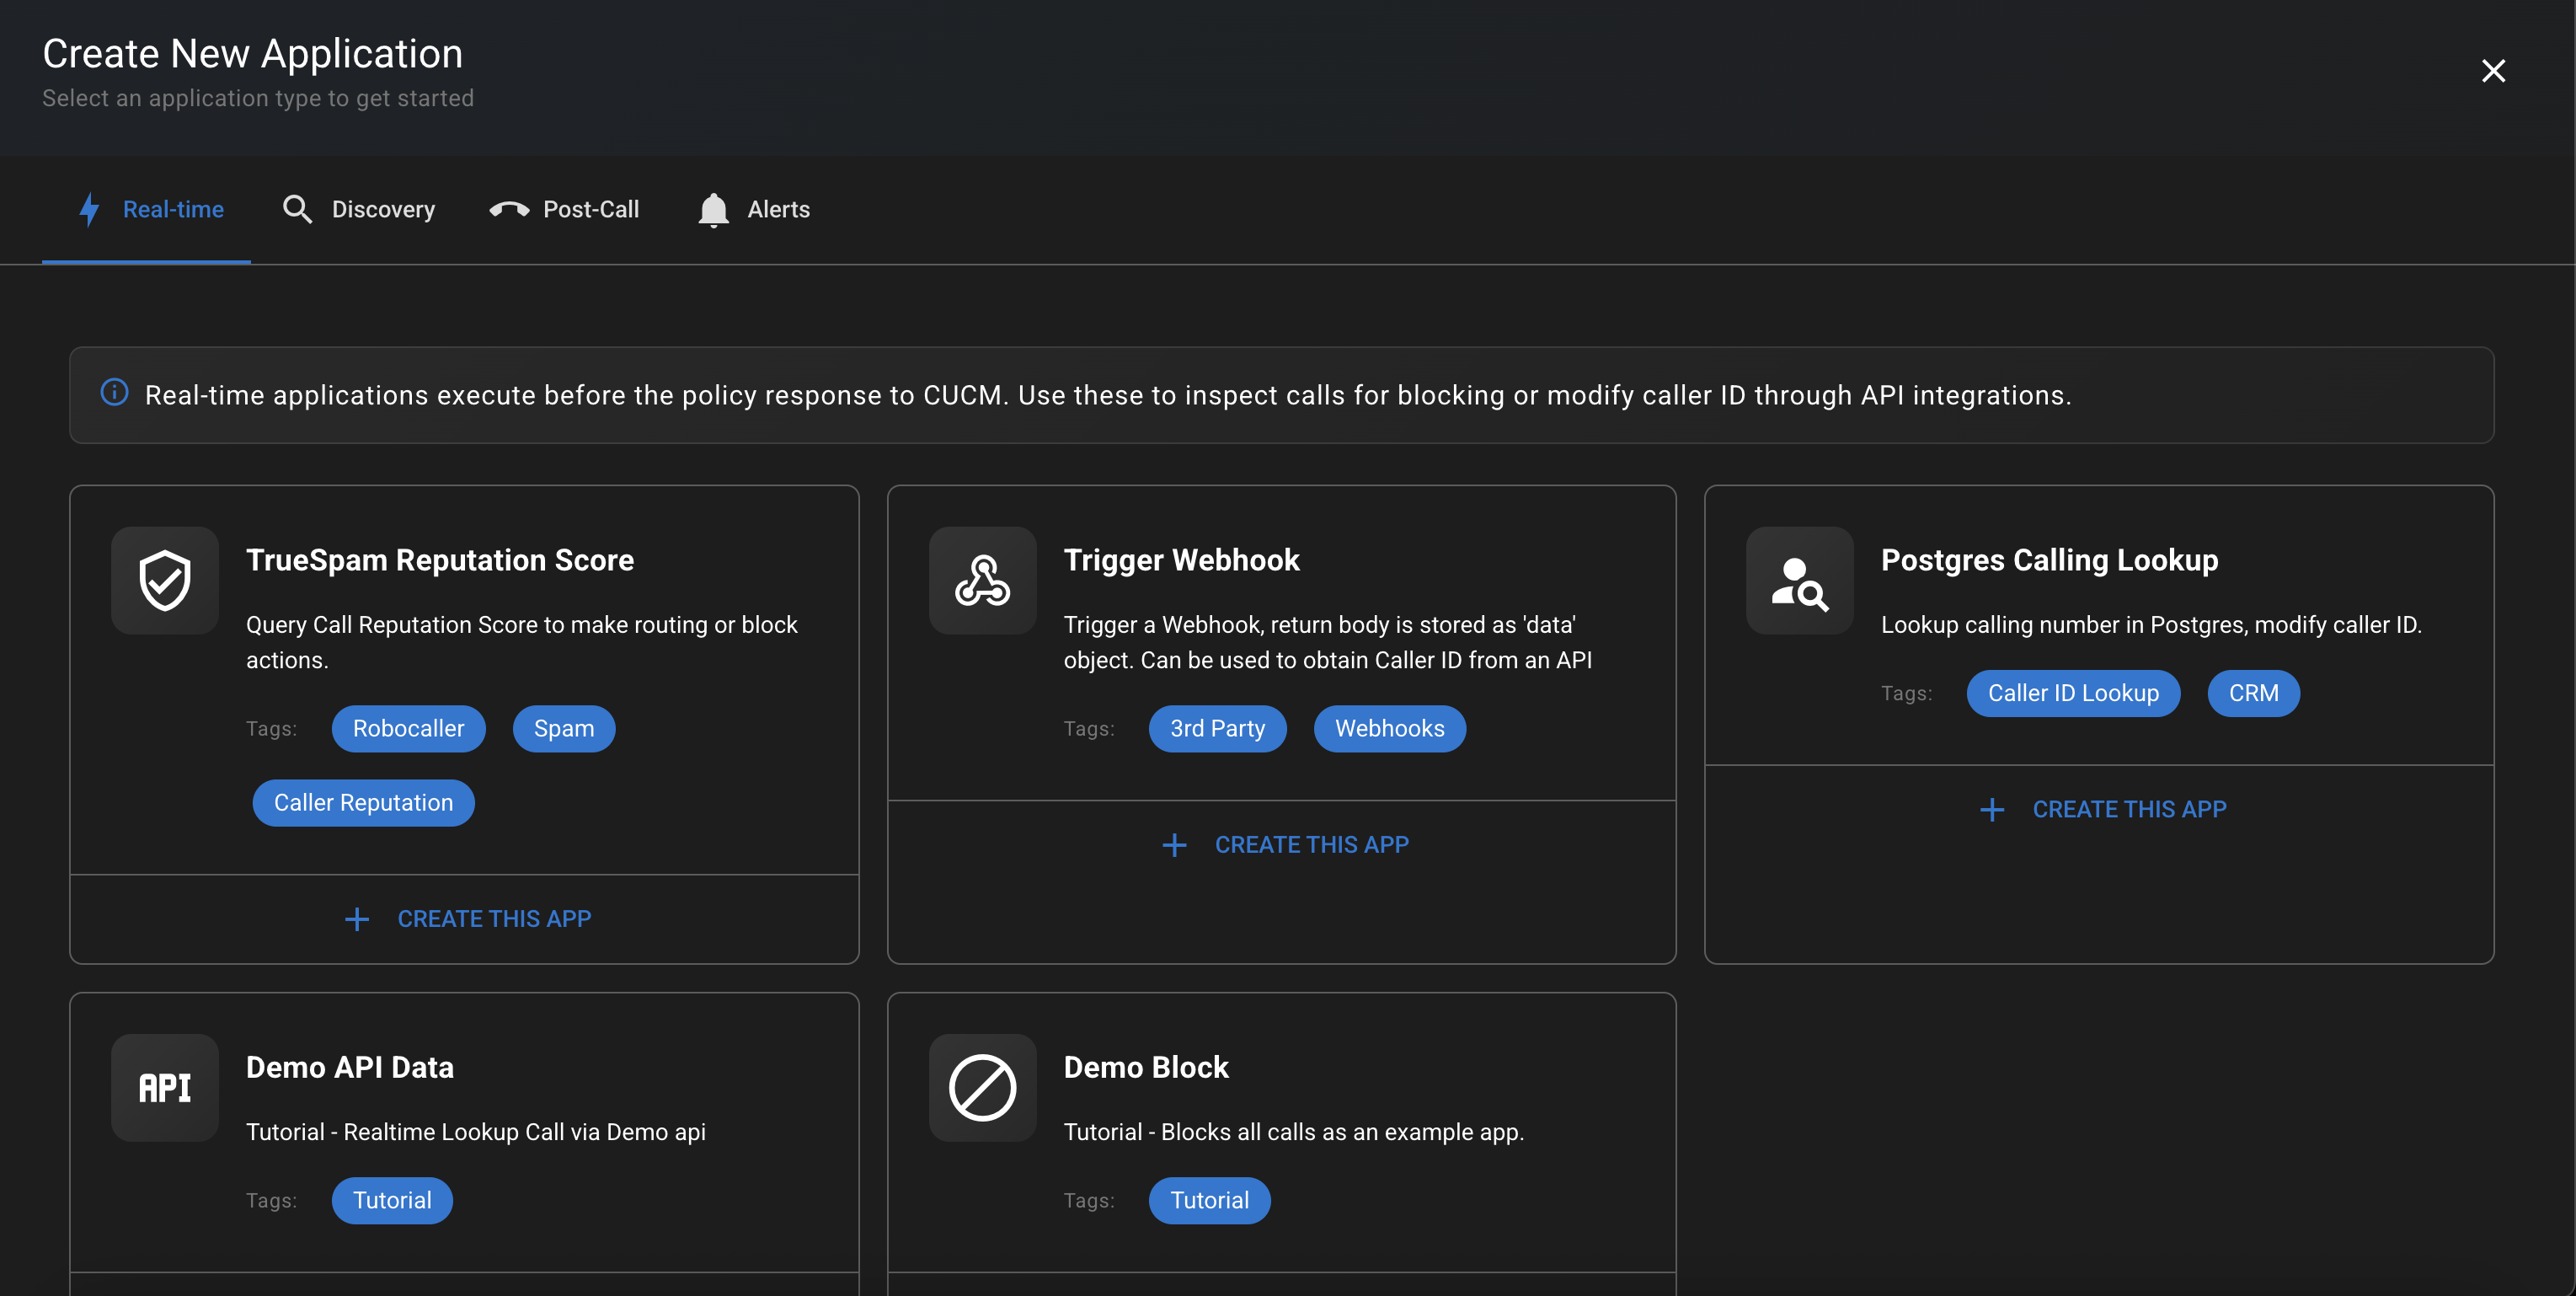
Task: Click the Create New Application heading
Action: [253, 54]
